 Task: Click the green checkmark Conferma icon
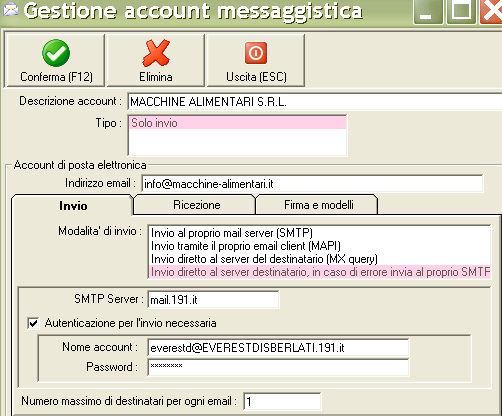coord(56,53)
